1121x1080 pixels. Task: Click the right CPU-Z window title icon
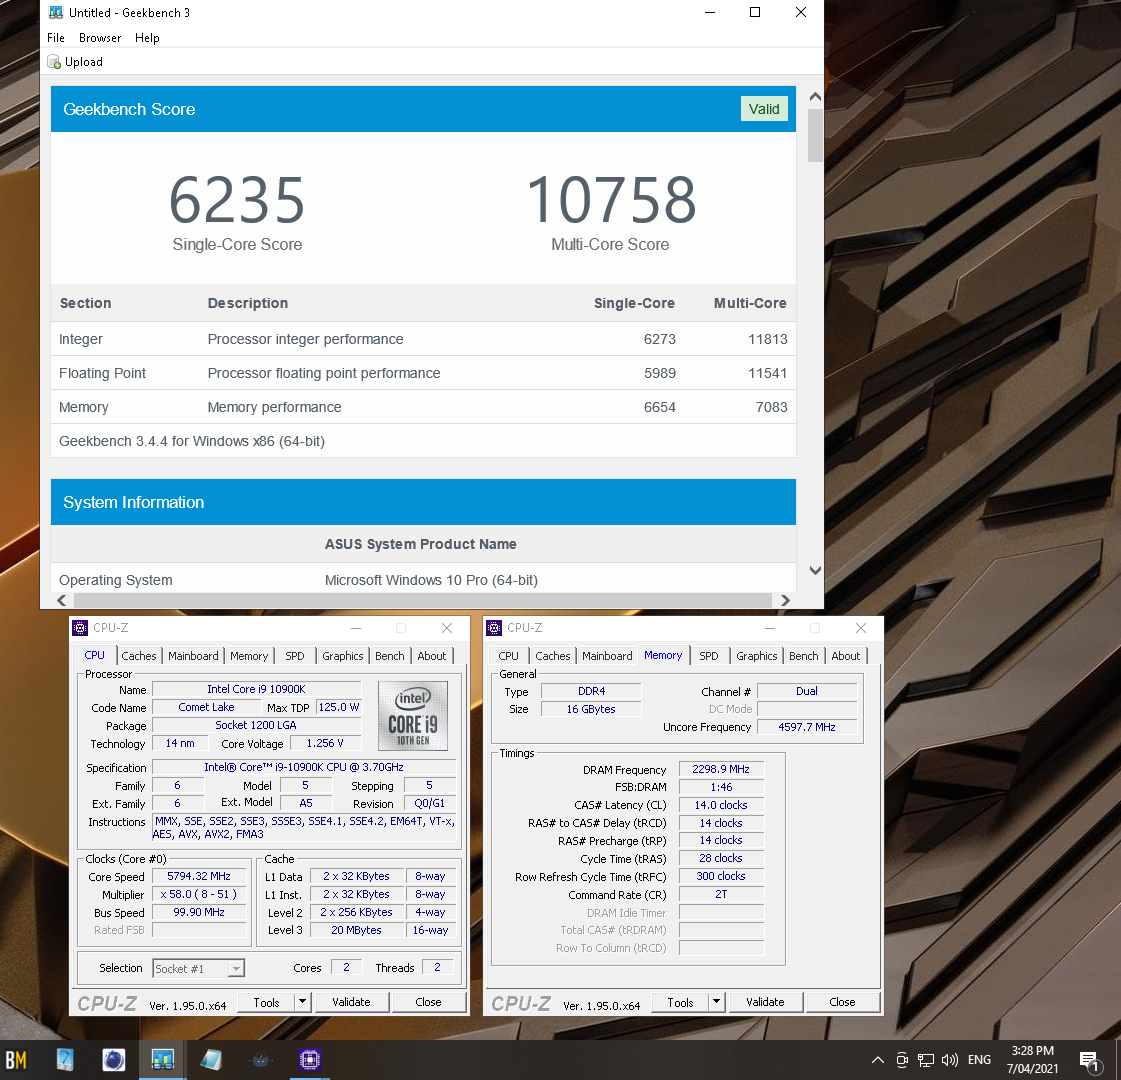pyautogui.click(x=494, y=628)
